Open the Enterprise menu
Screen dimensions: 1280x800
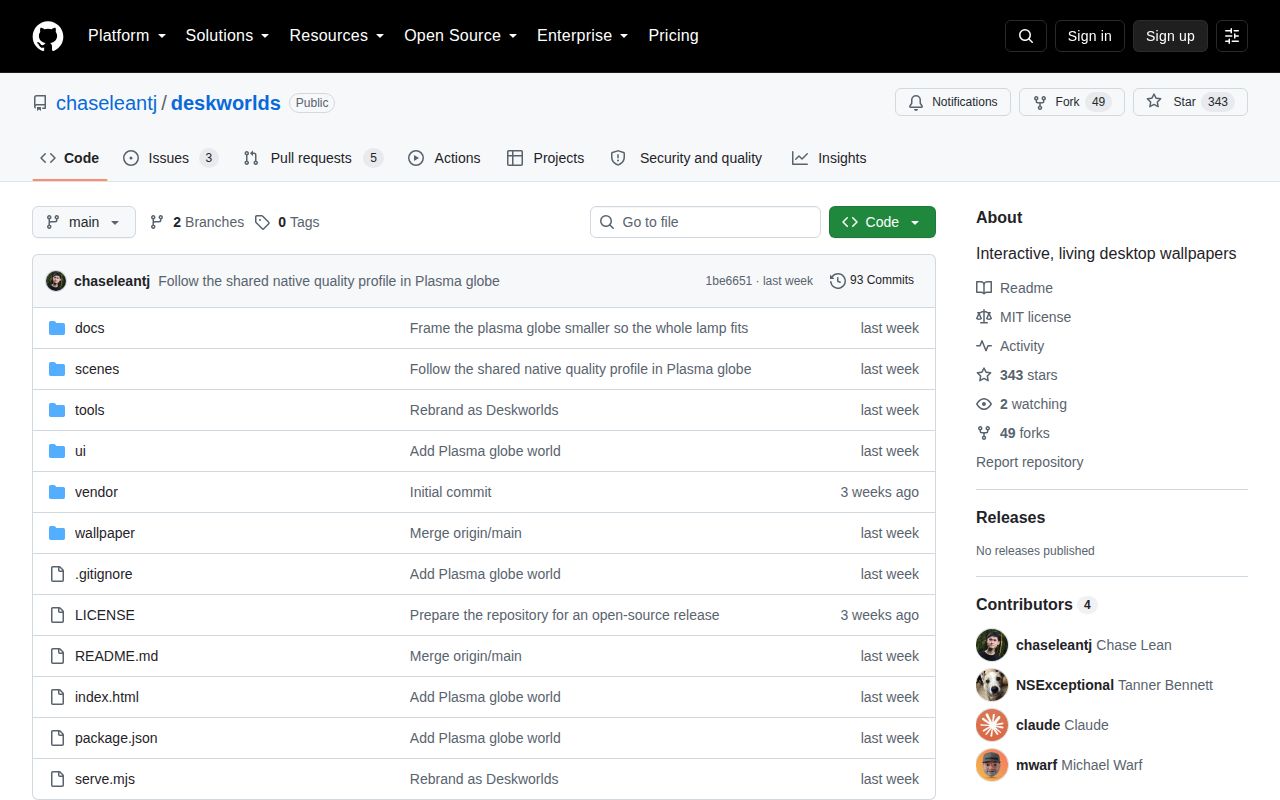[x=583, y=36]
